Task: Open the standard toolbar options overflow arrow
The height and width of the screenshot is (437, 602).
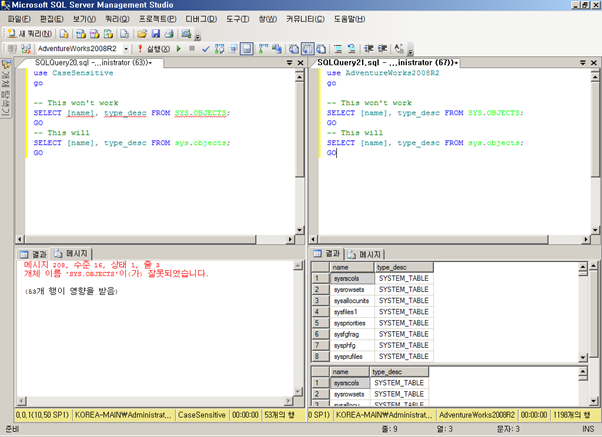Action: tap(197, 37)
